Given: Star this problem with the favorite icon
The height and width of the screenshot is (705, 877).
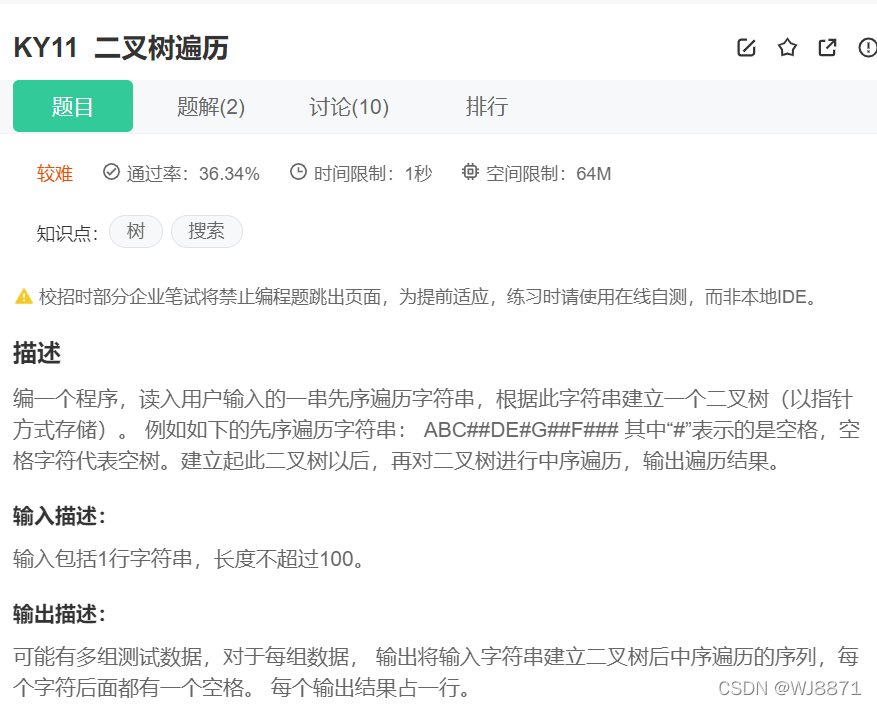Looking at the screenshot, I should coord(788,48).
